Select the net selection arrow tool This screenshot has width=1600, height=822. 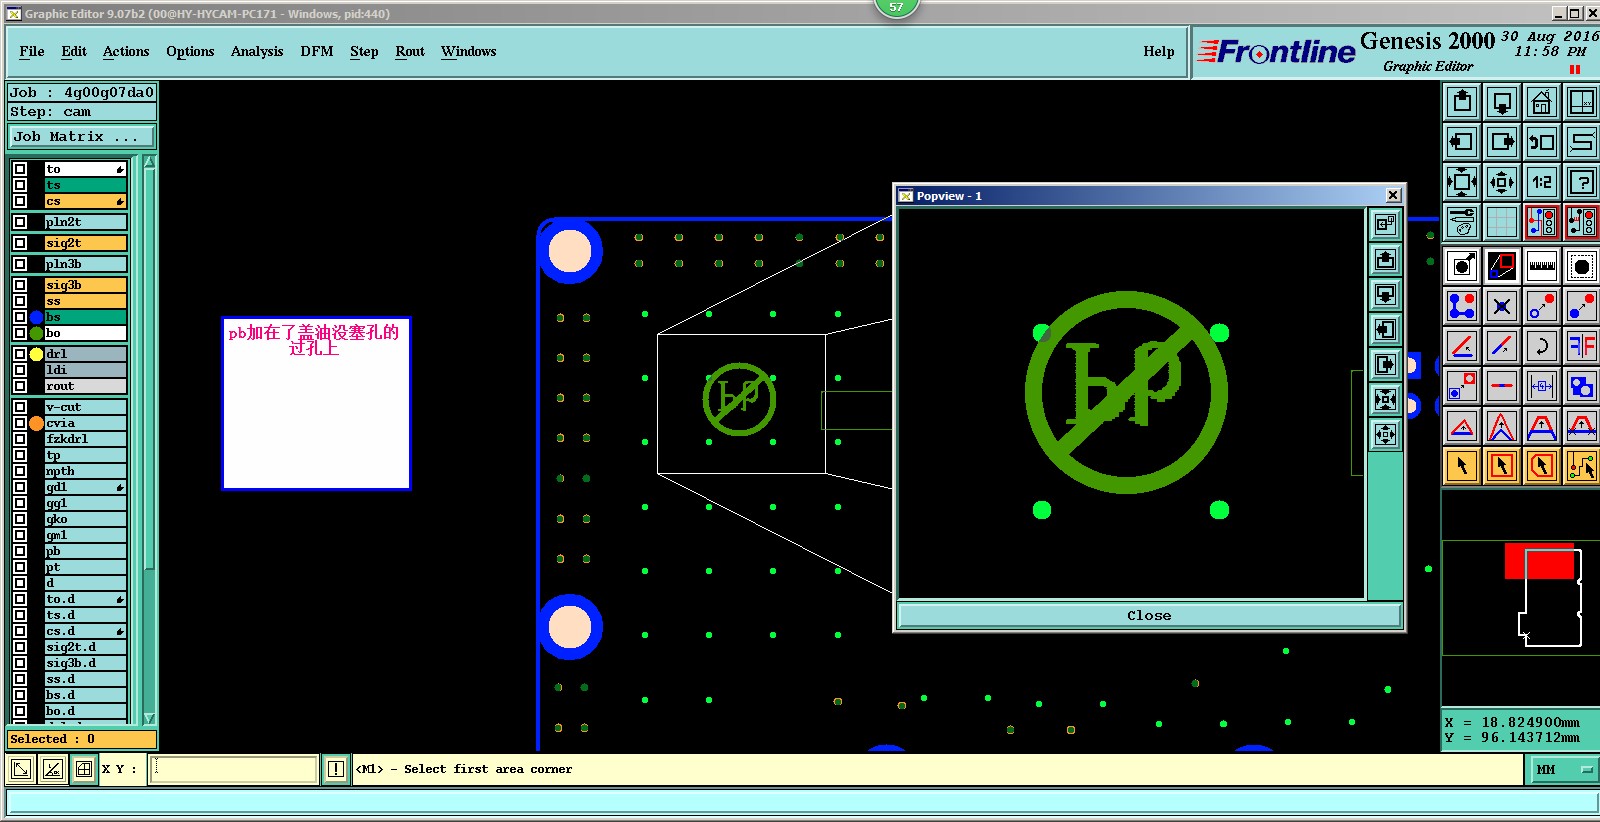1582,466
